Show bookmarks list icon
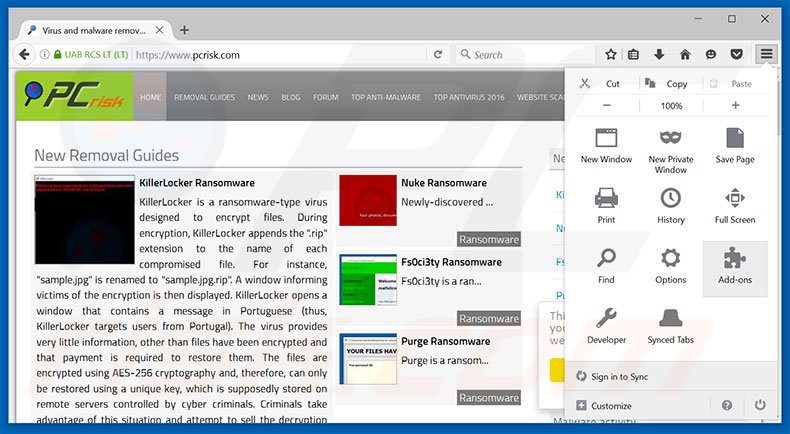This screenshot has height=434, width=790. pos(633,54)
